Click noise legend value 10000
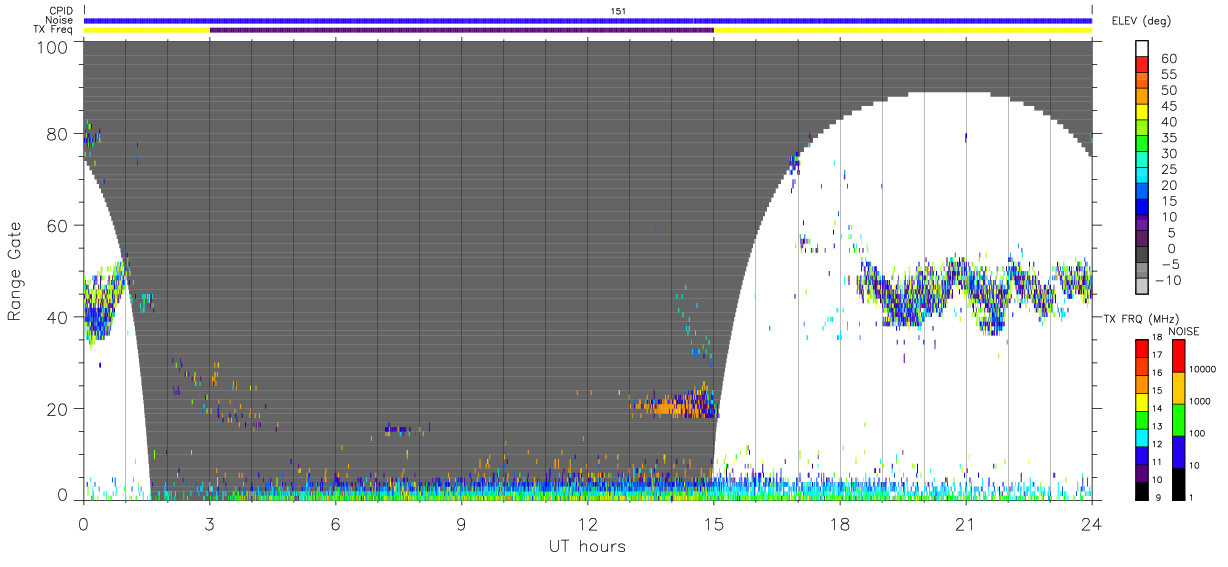Screen dimensions: 1228x567 click(x=1201, y=369)
